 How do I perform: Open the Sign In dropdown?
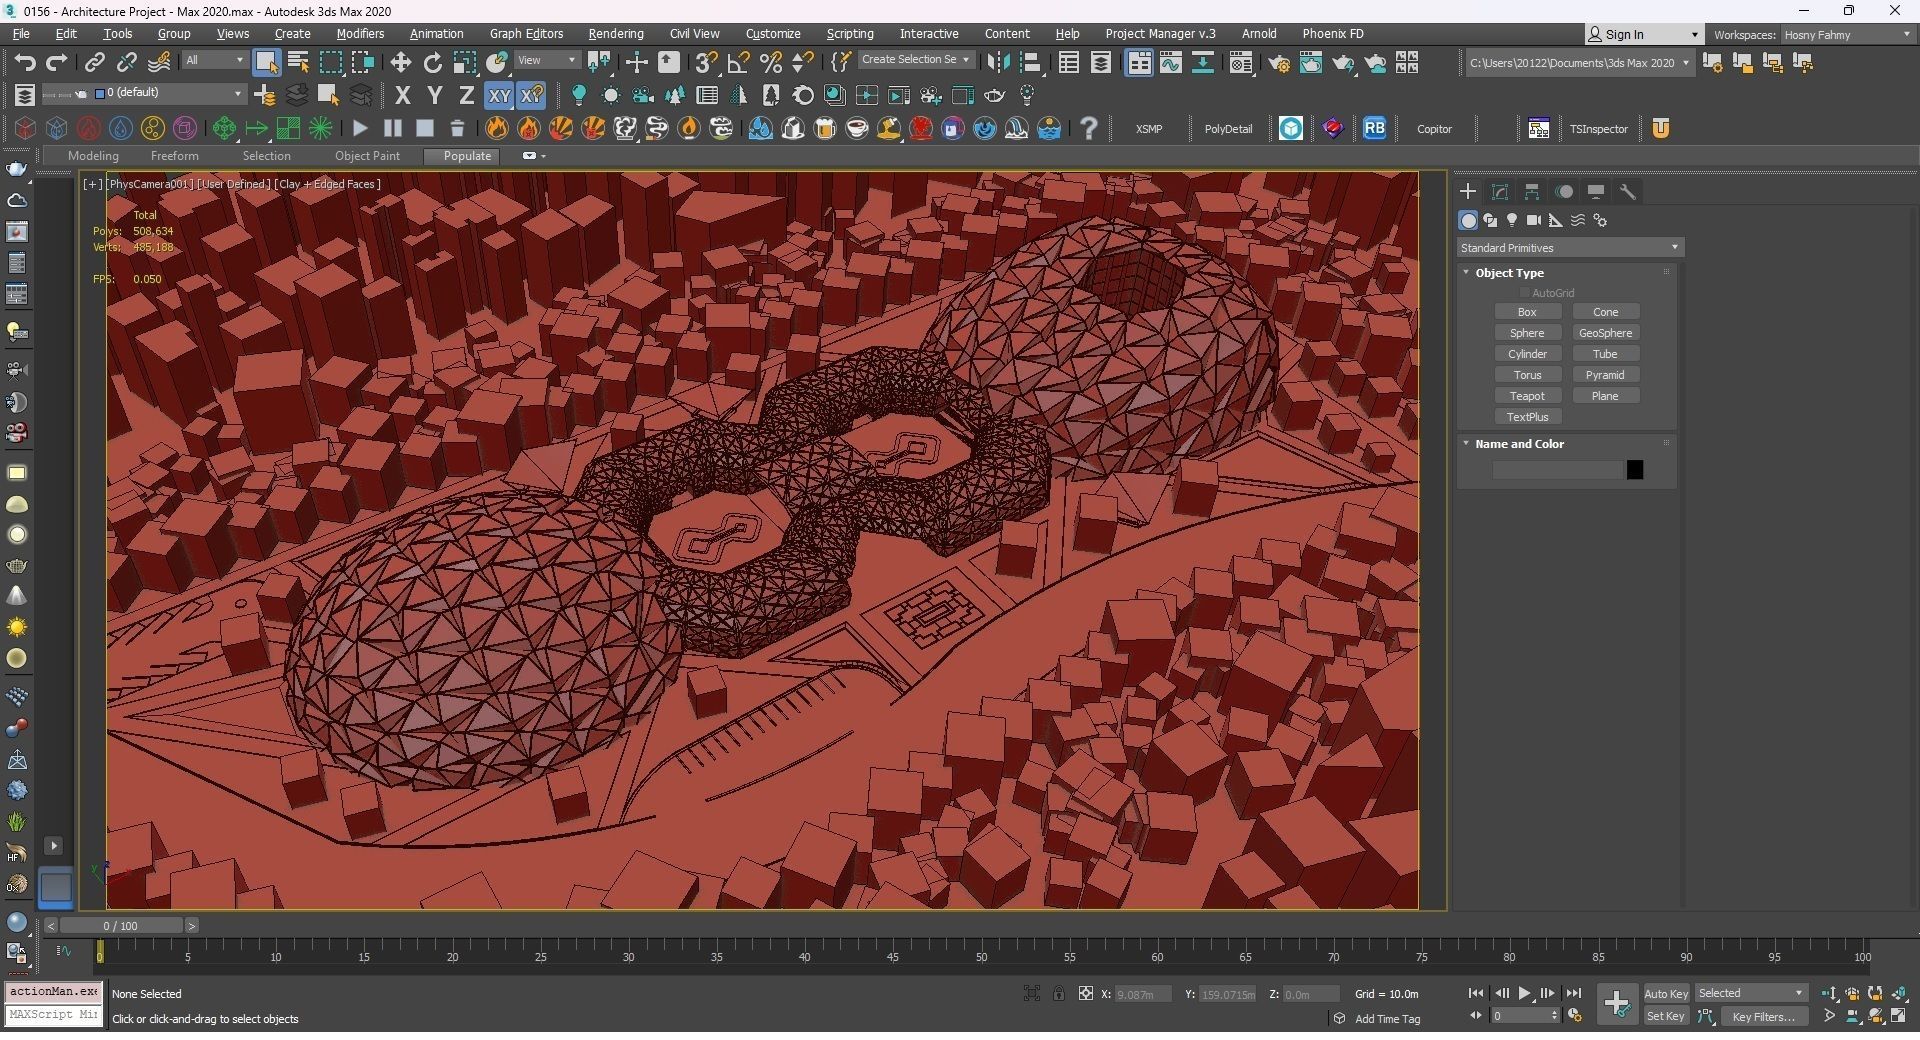tap(1644, 34)
